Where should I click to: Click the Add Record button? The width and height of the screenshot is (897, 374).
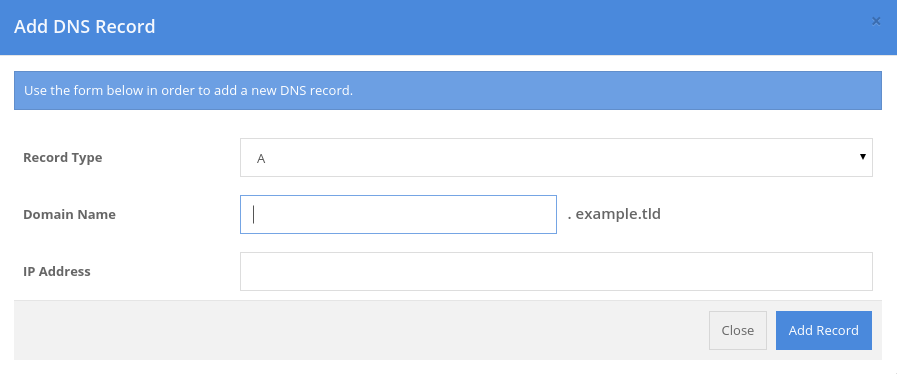(x=824, y=331)
